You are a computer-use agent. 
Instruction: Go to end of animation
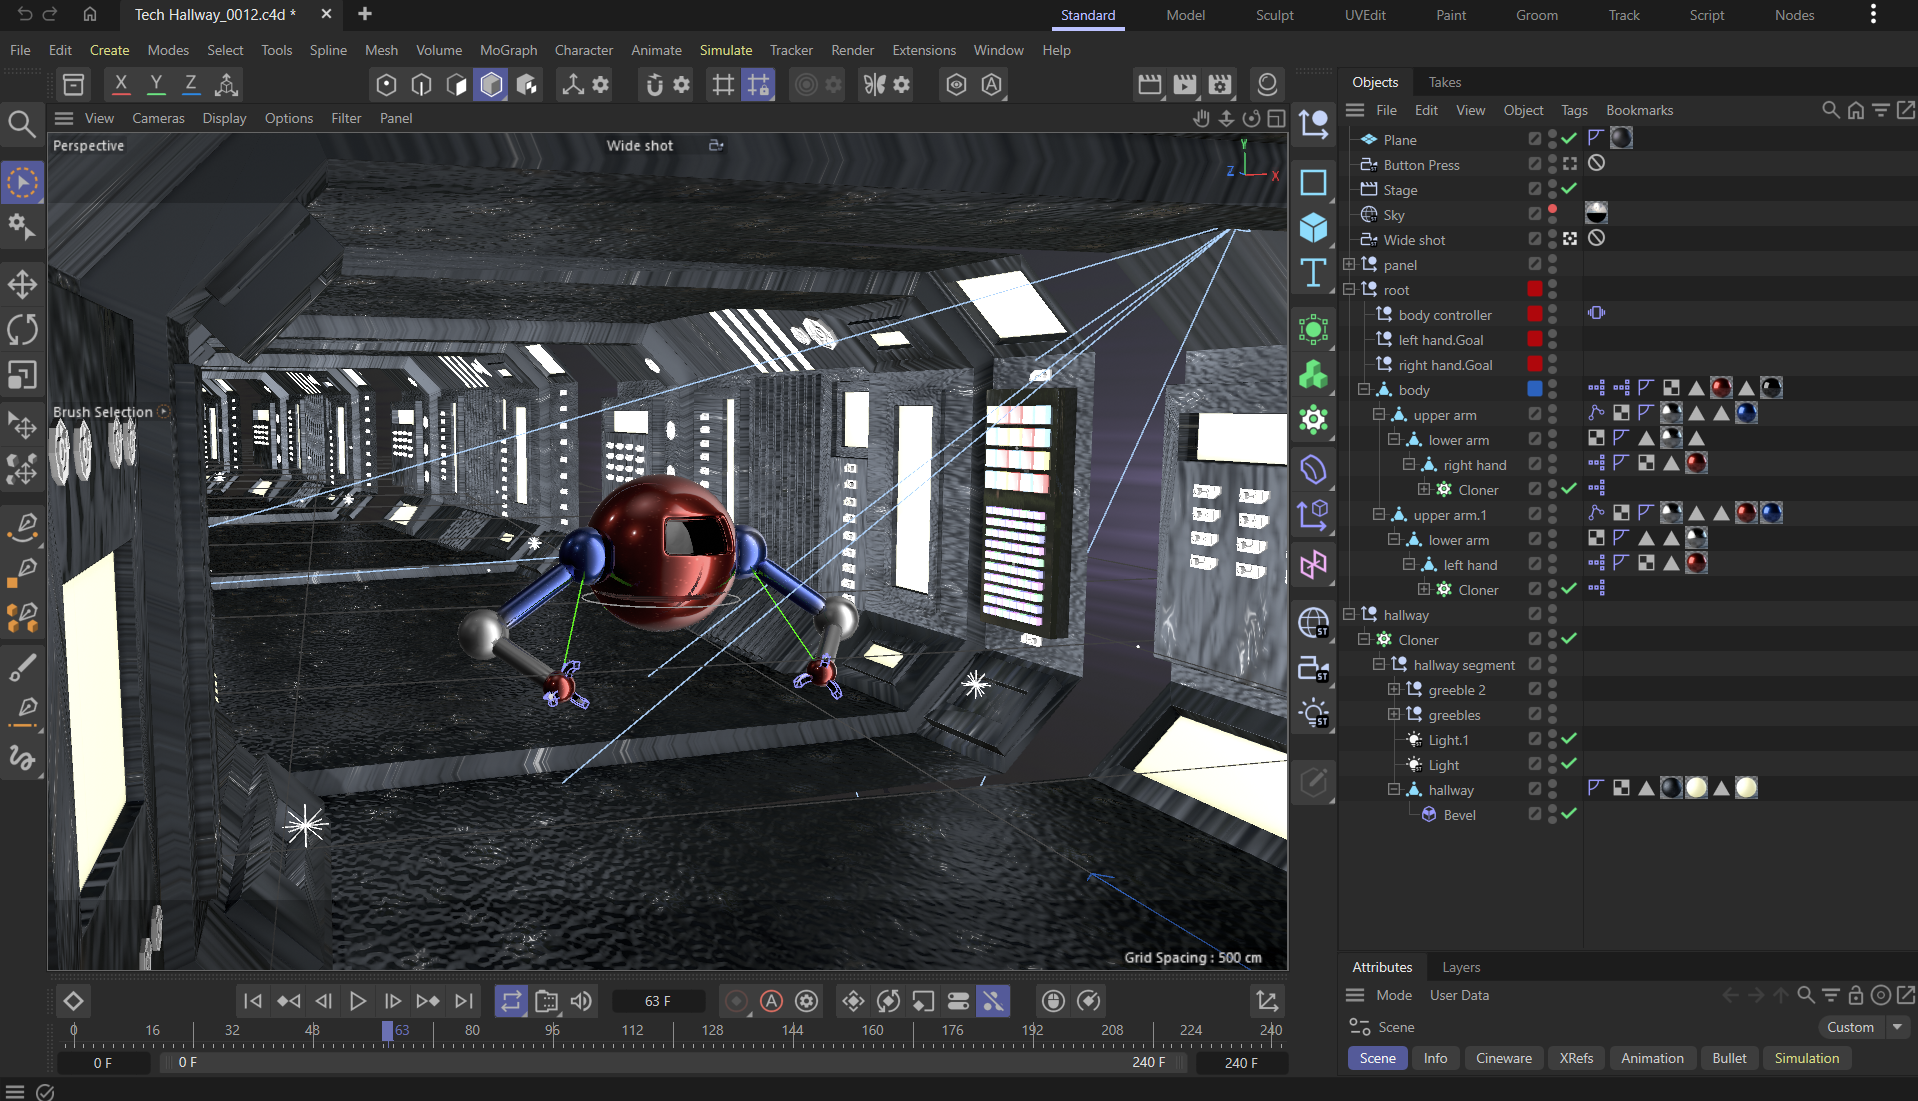pyautogui.click(x=463, y=1001)
